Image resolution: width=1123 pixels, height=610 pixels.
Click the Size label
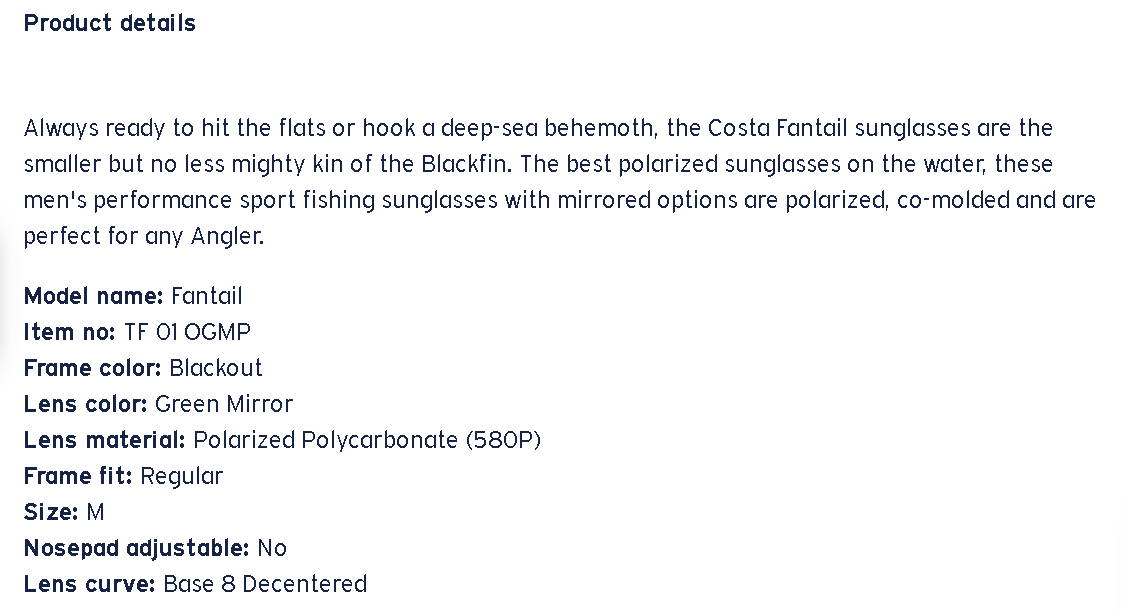(x=50, y=512)
